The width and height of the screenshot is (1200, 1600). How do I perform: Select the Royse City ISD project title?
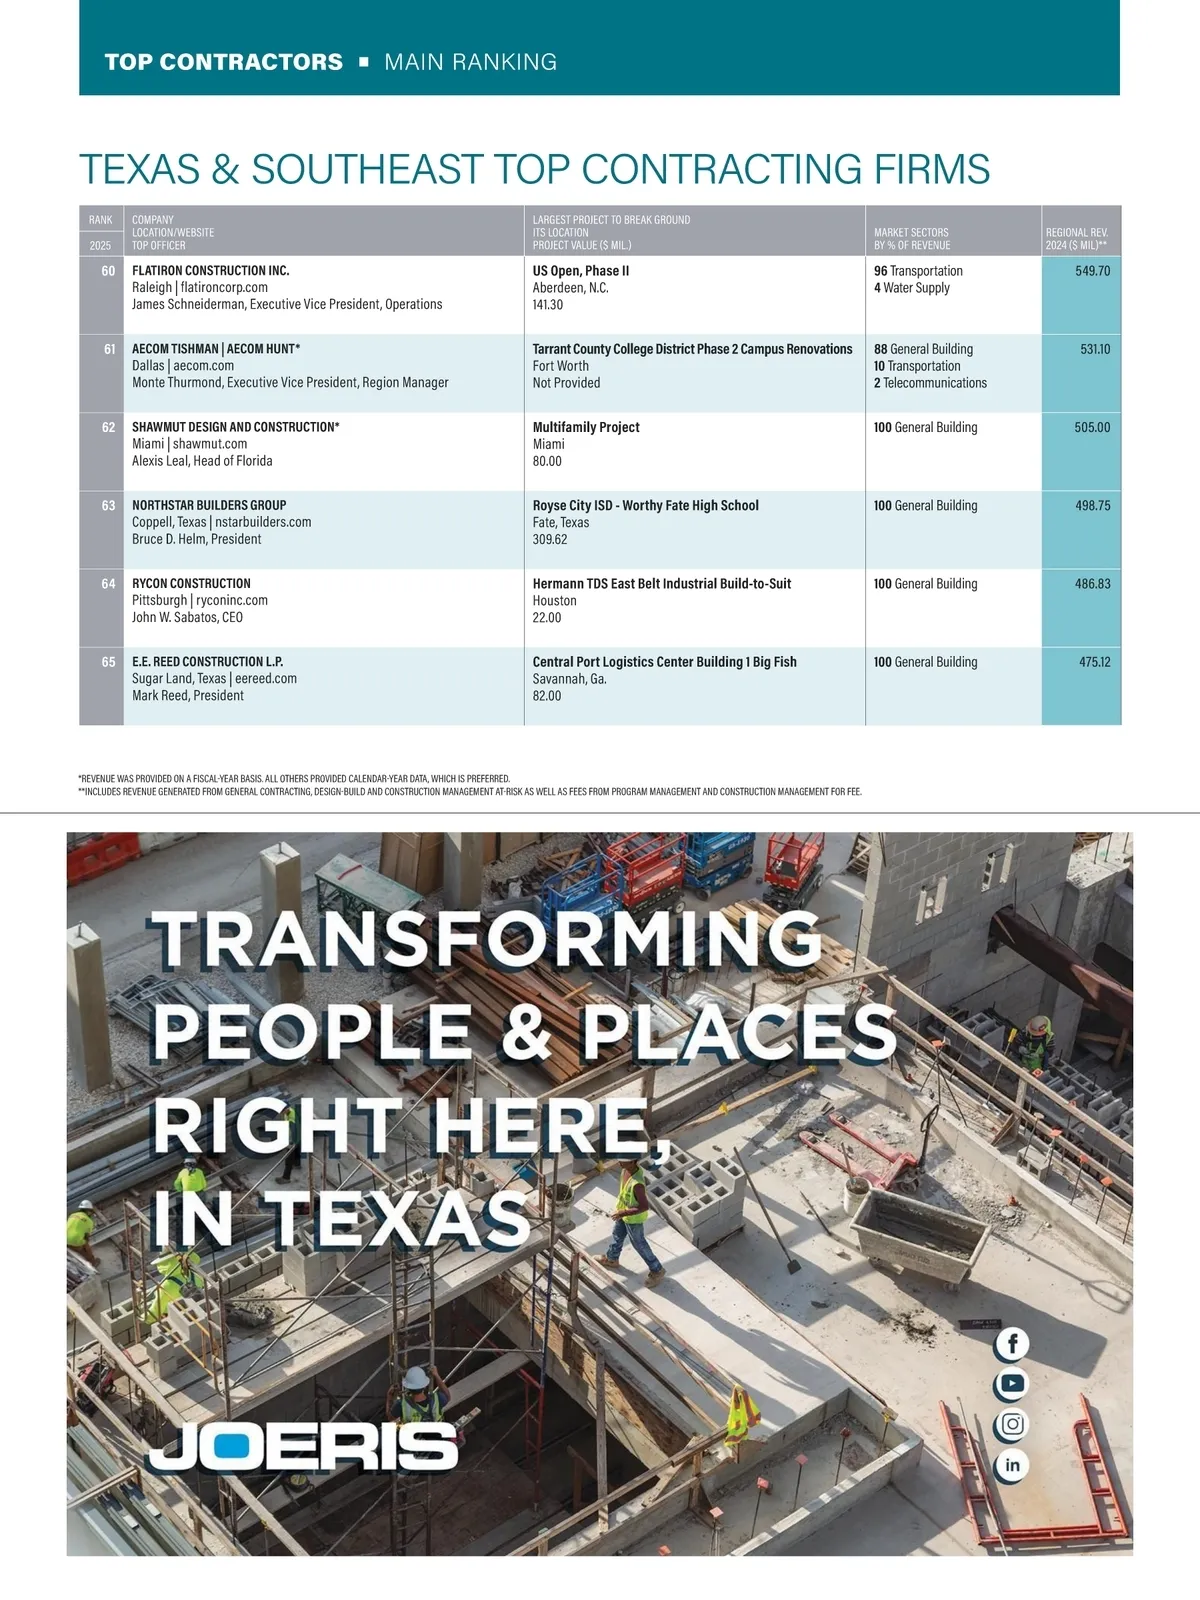pos(645,506)
